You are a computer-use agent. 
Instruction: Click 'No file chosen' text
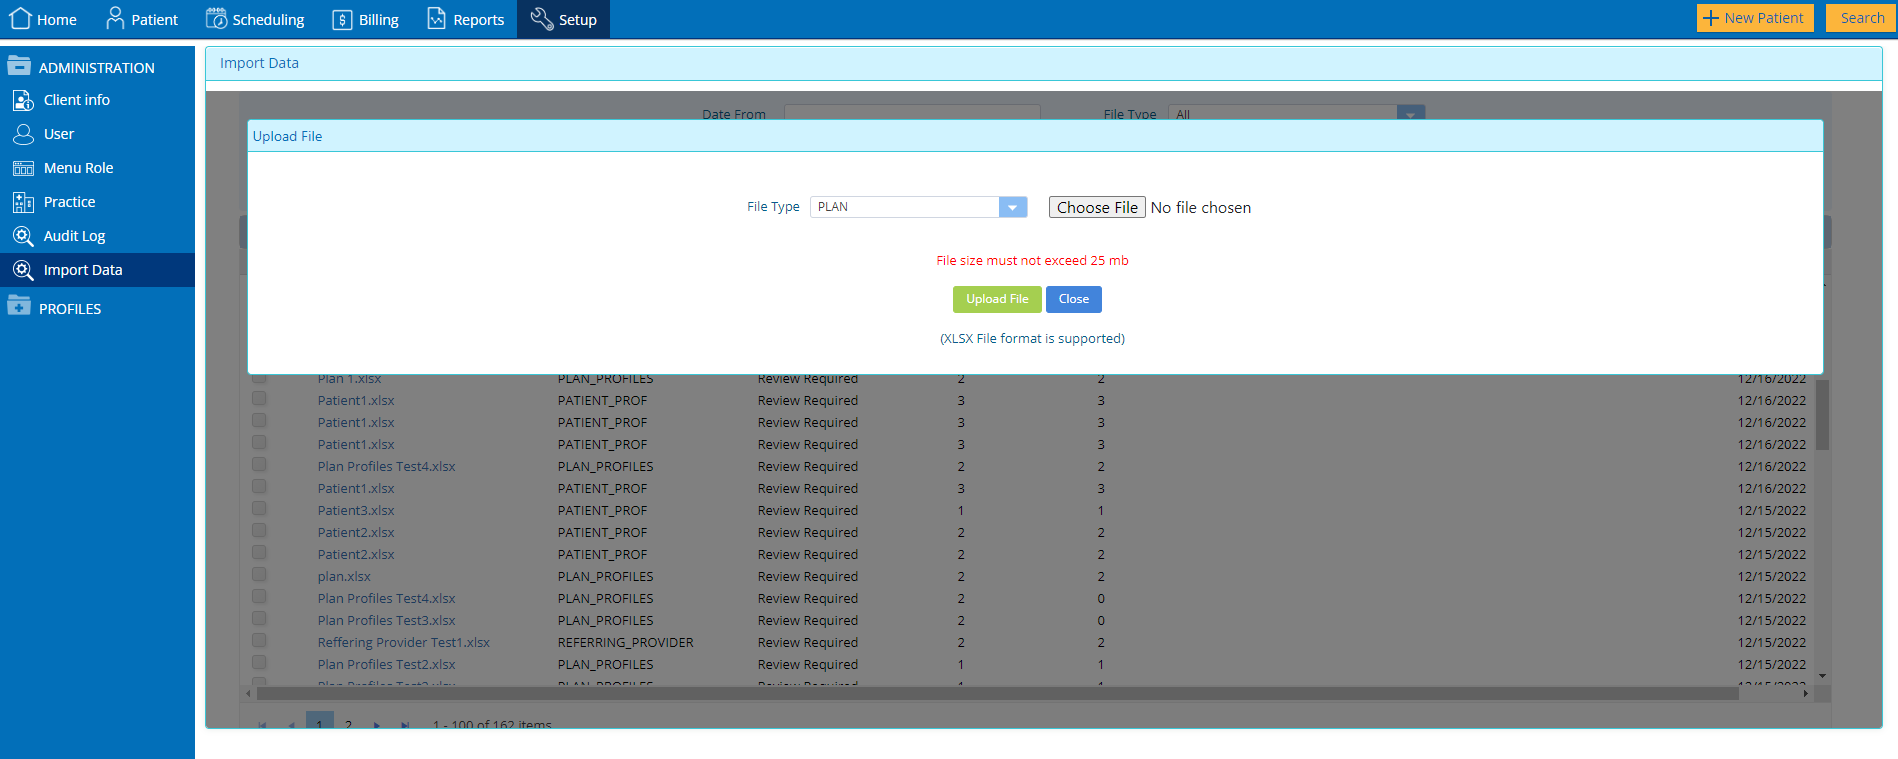tap(1200, 207)
